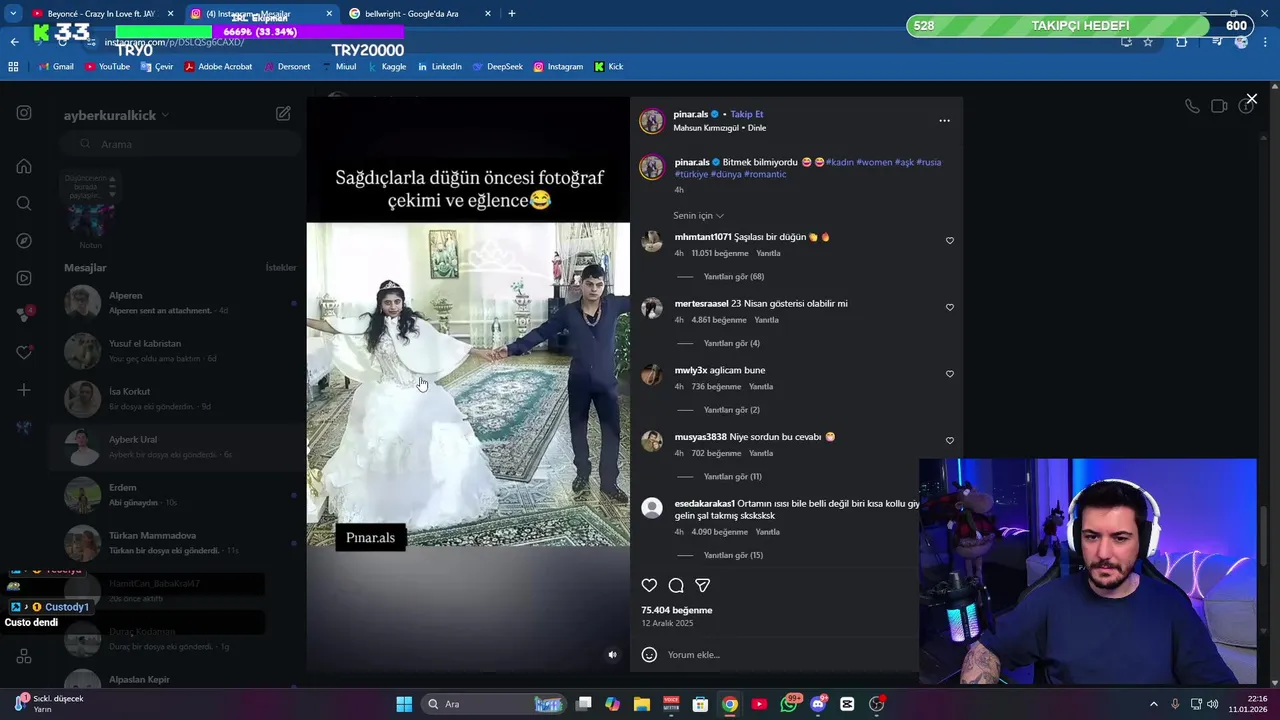This screenshot has width=1280, height=720.
Task: Like the comment by mertesraasel
Action: point(950,307)
